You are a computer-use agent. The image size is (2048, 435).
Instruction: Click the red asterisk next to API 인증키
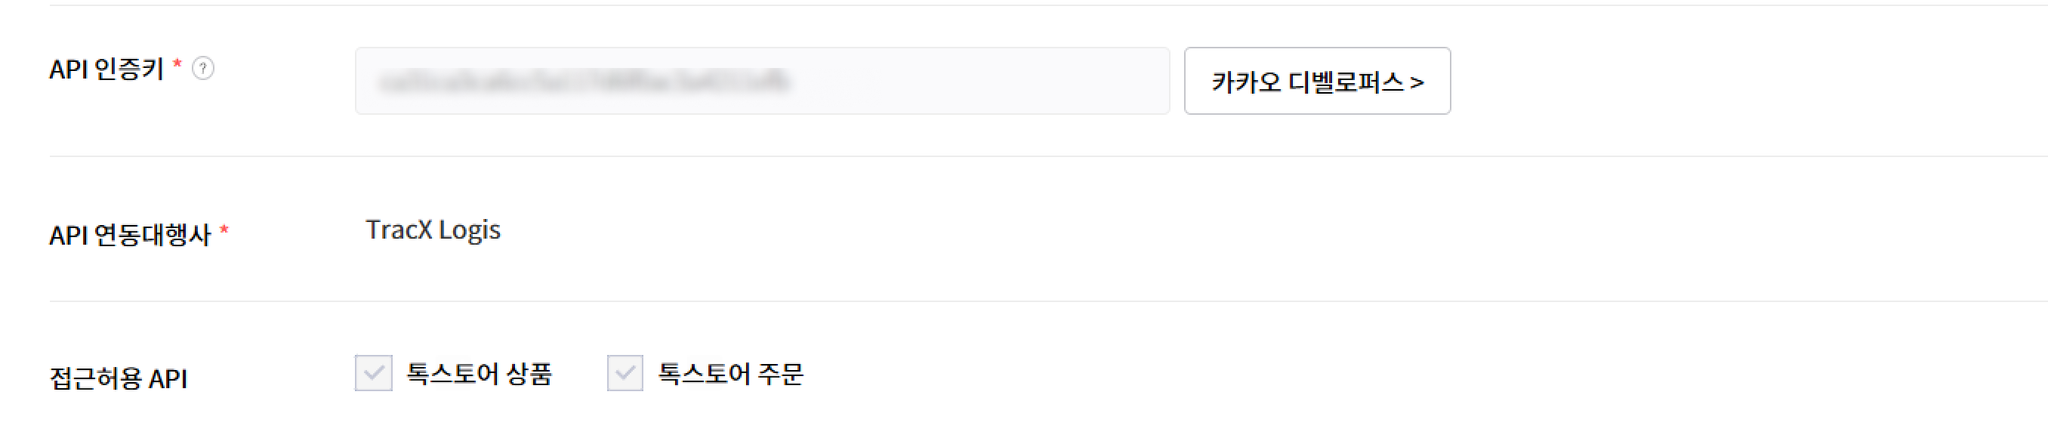click(x=177, y=64)
